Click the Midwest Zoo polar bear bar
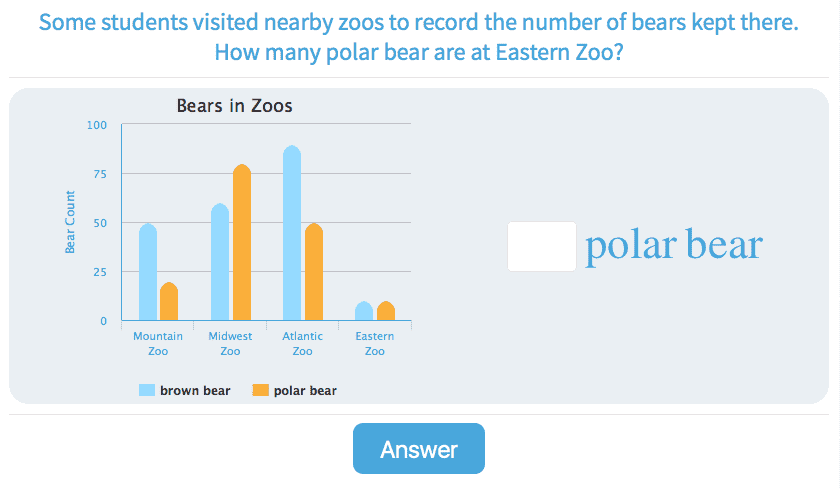Screen dimensions: 840x501 pos(242,243)
